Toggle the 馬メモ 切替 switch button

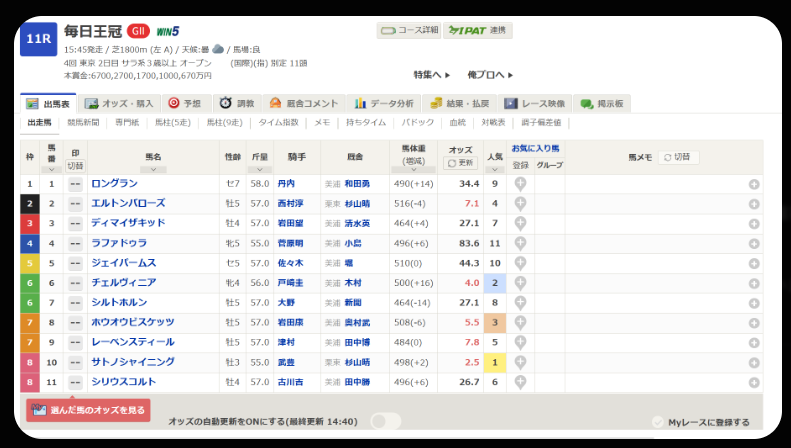coord(678,157)
